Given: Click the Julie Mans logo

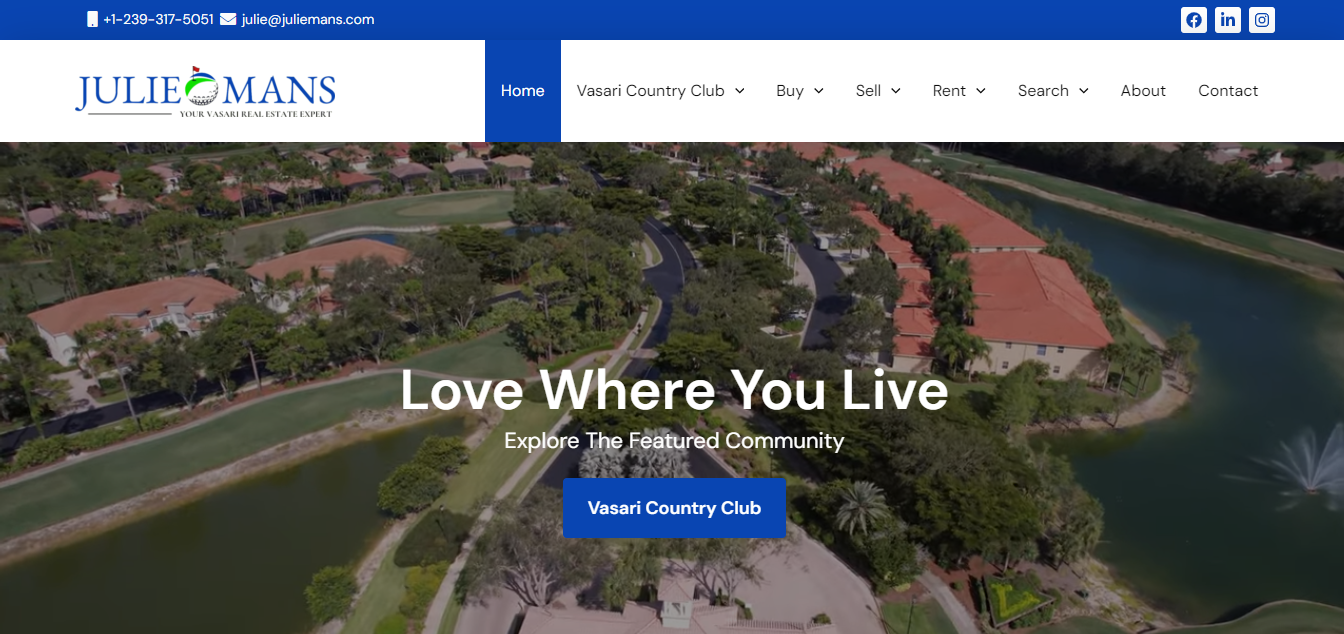Looking at the screenshot, I should click(x=205, y=92).
